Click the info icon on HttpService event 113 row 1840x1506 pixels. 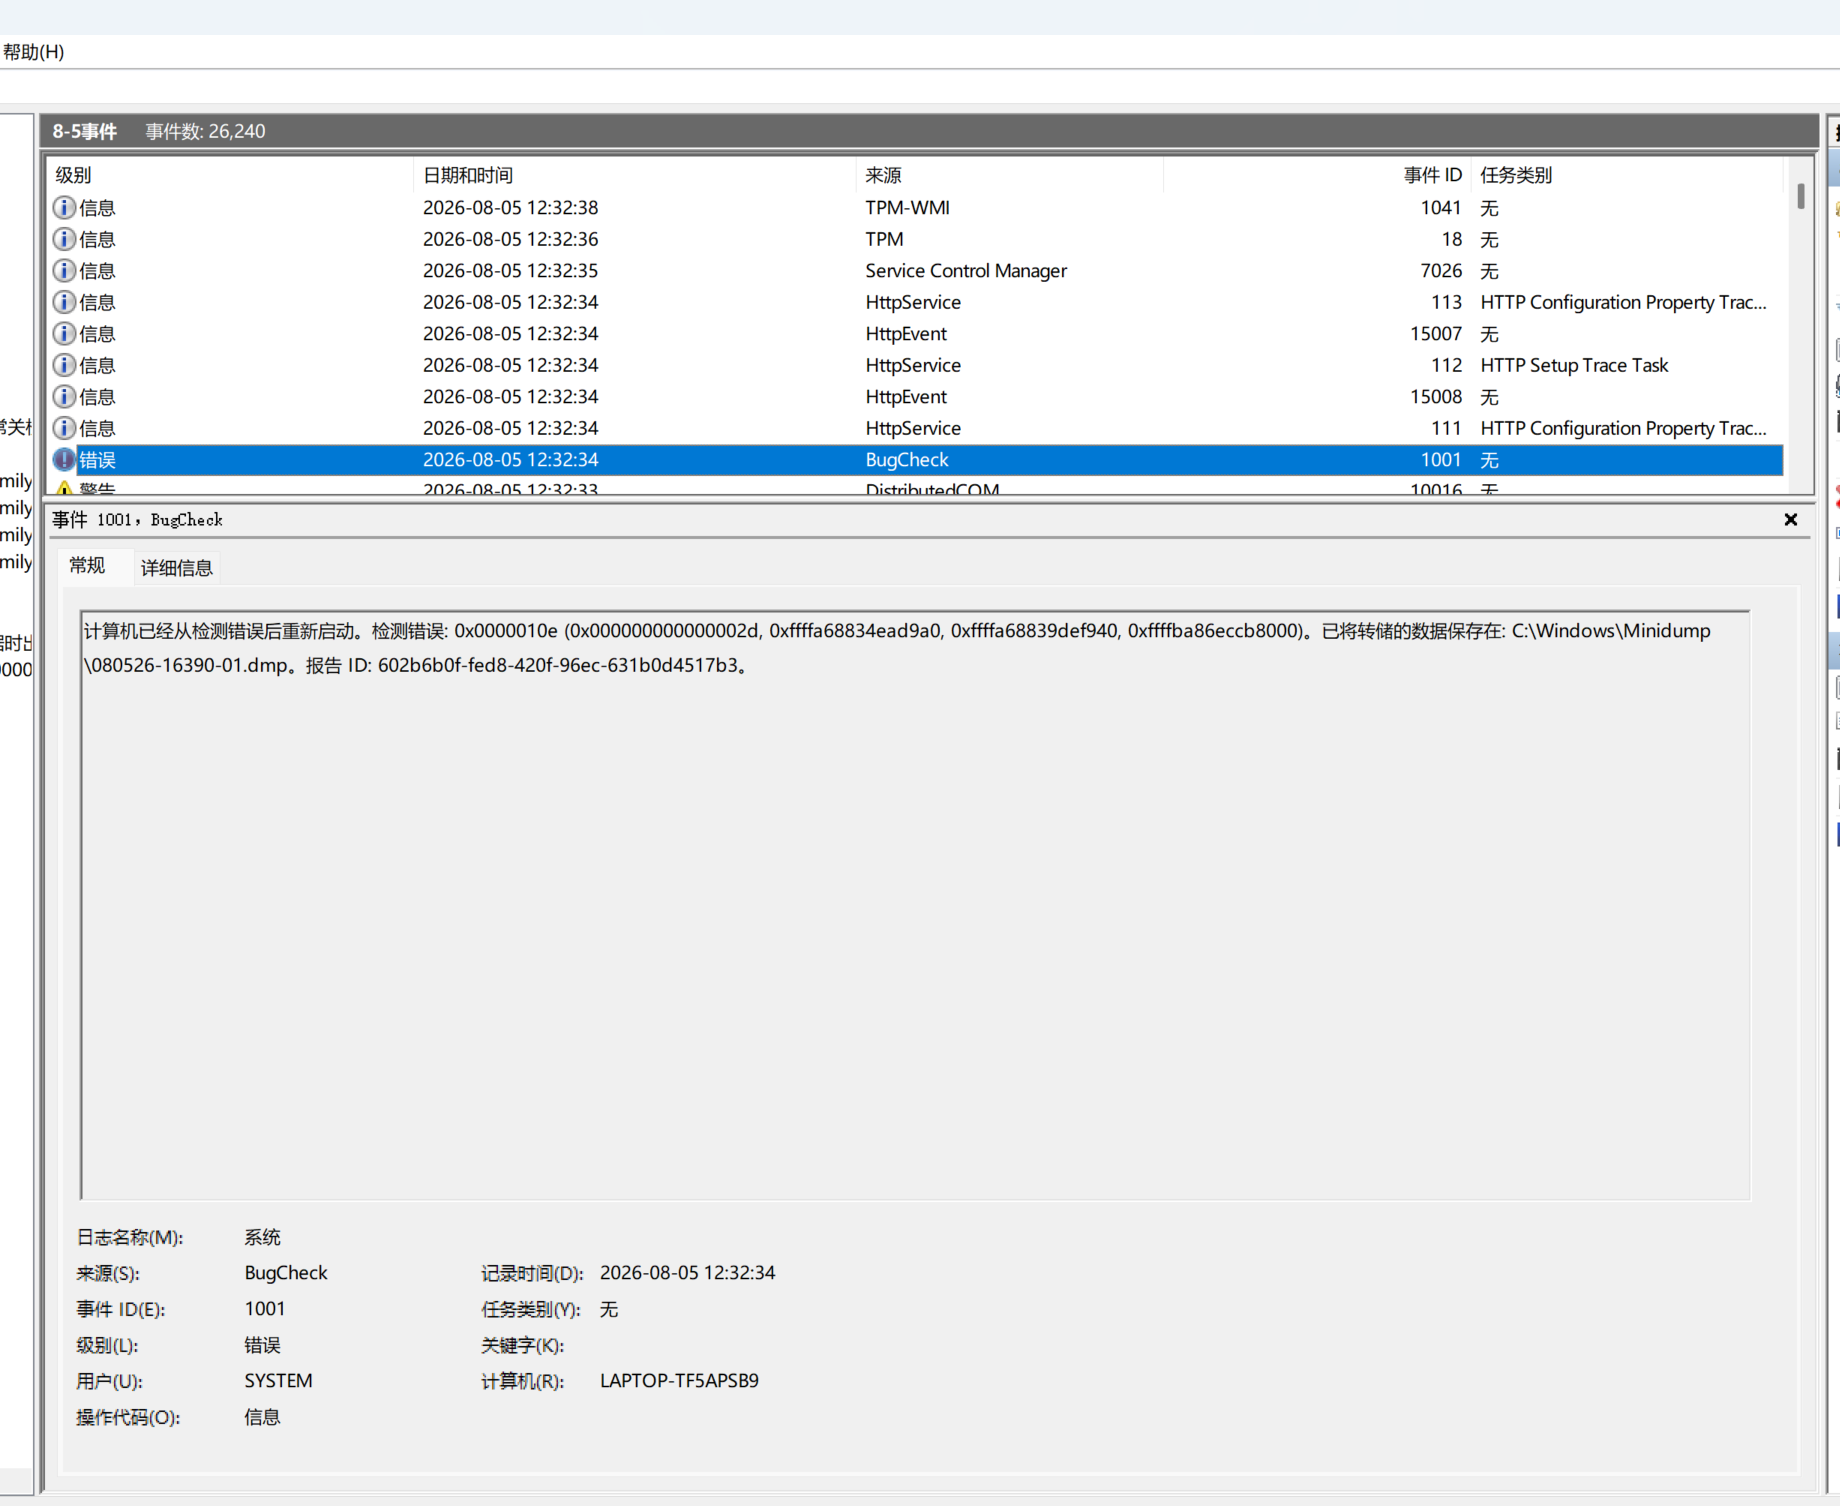coord(64,302)
